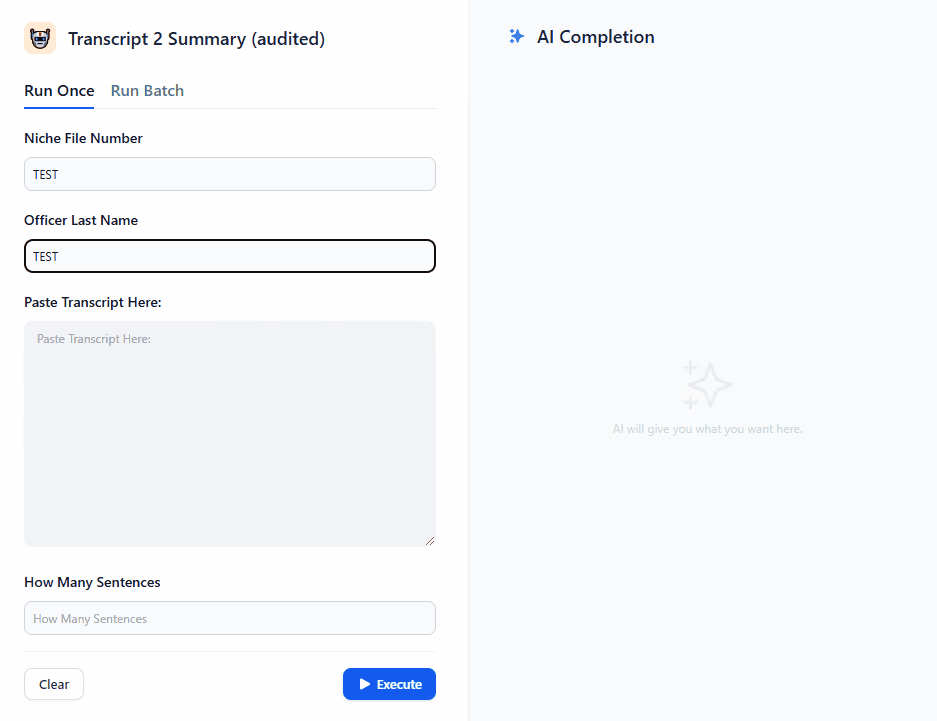Click the "AI will give you what you want here" text

click(707, 429)
